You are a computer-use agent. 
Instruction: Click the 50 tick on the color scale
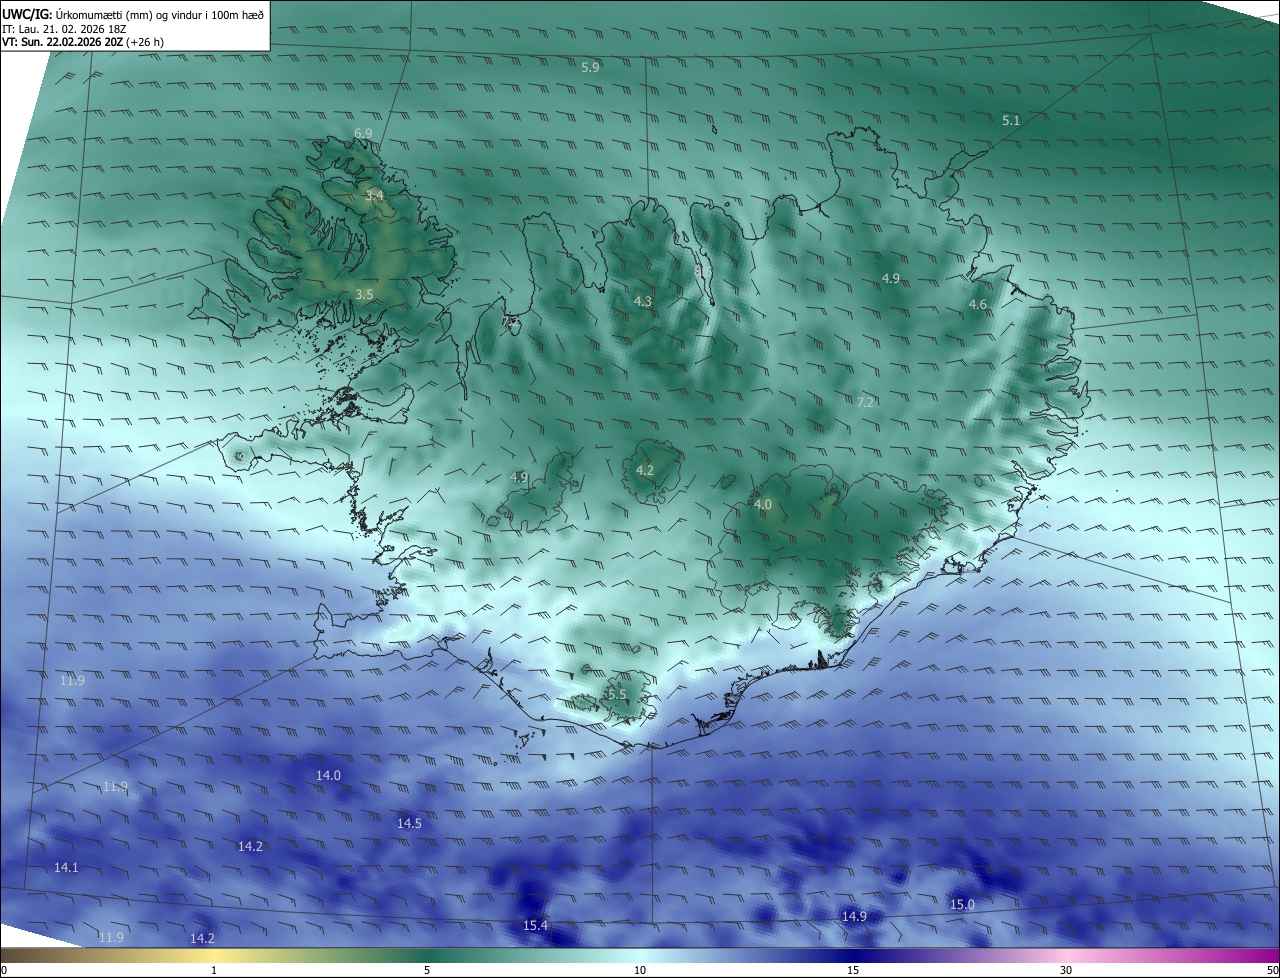click(1272, 970)
